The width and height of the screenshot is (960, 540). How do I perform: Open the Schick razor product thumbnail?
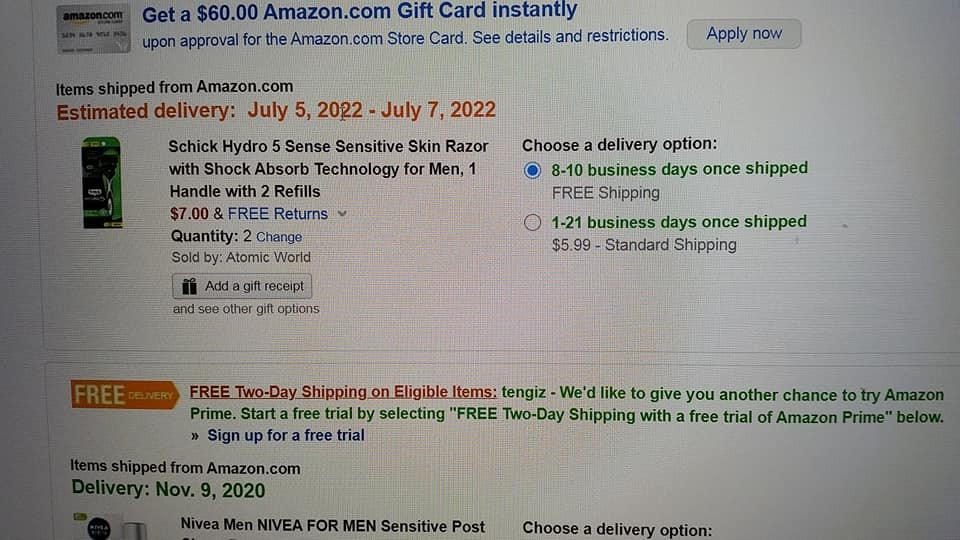tap(101, 183)
